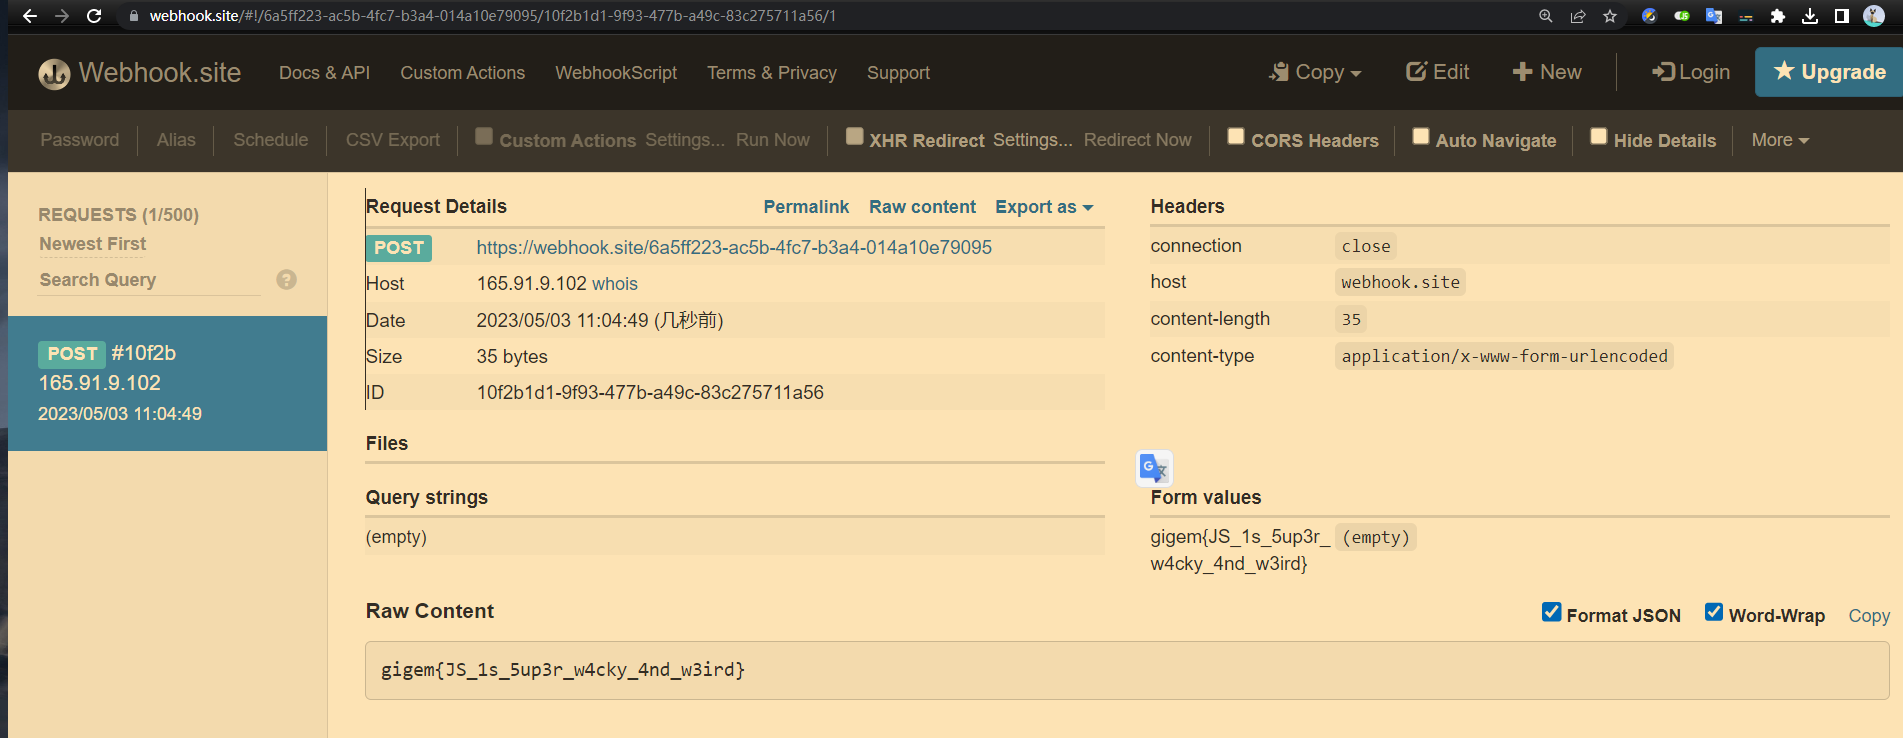Click the form value (empty) tag
Screen dimensions: 1903x738
(1376, 537)
